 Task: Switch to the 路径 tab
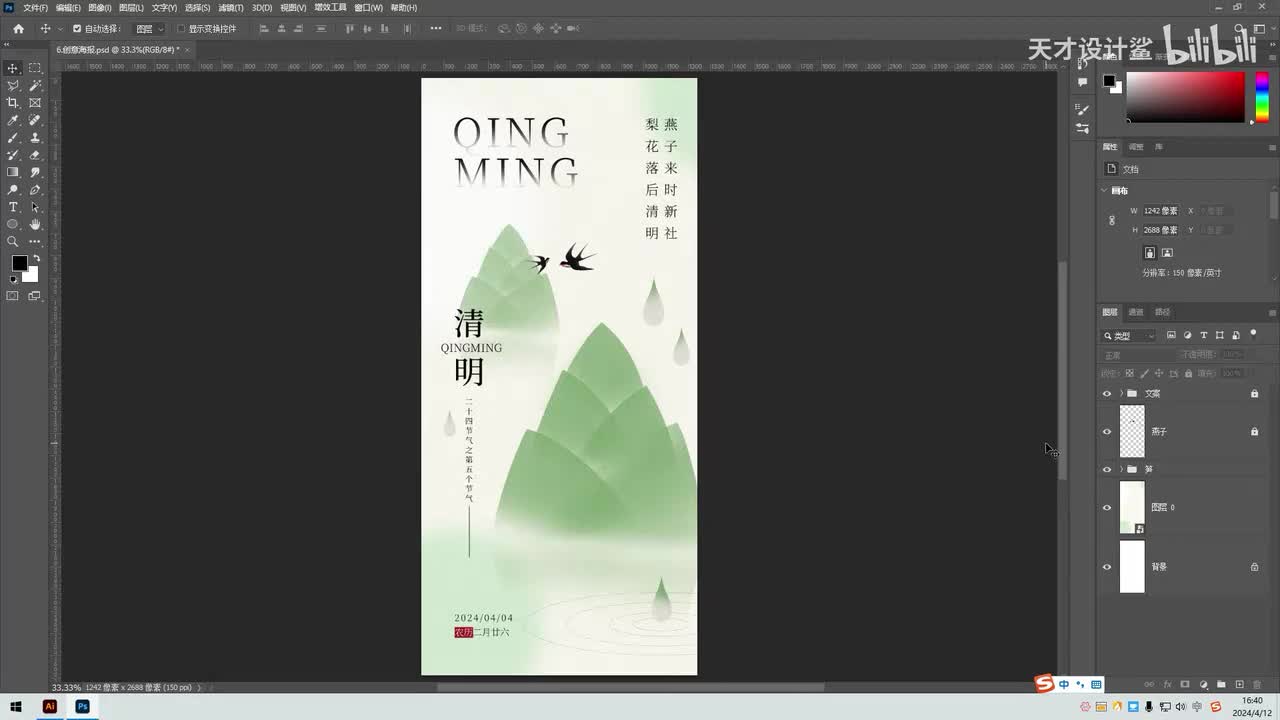(1162, 312)
